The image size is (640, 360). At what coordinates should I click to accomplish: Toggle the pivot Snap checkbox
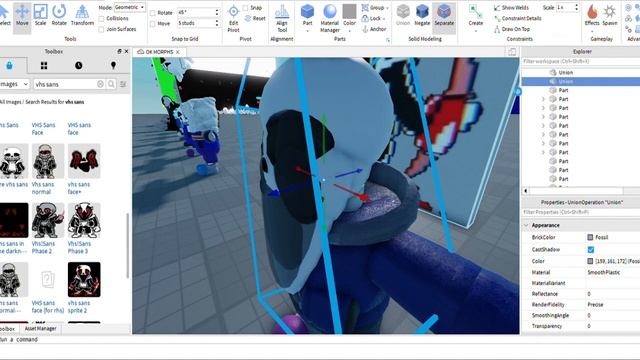click(245, 8)
